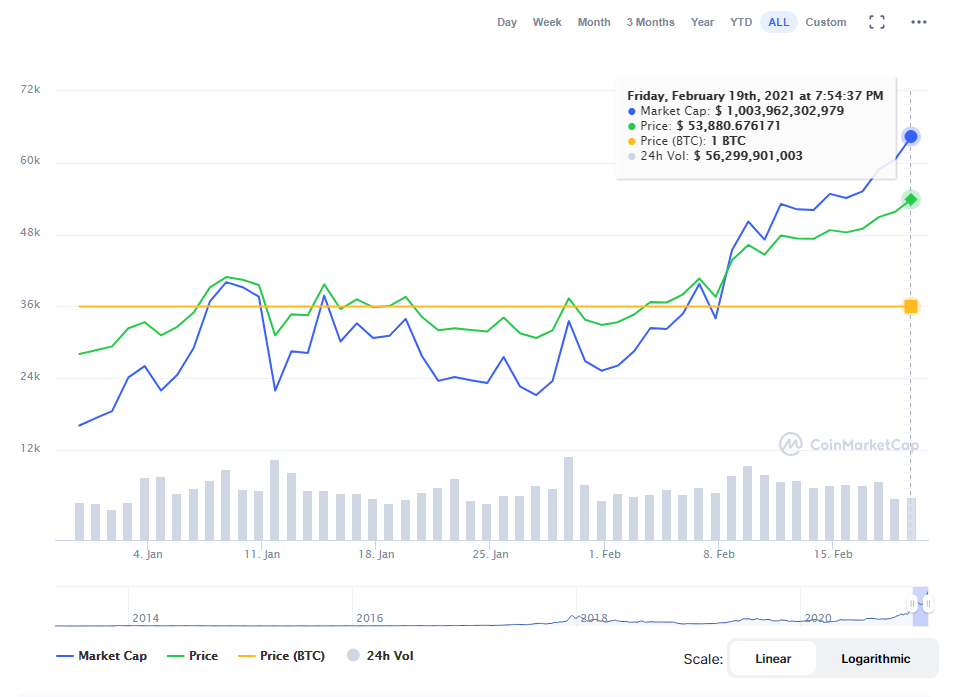Open fullscreen chart view icon

(877, 22)
